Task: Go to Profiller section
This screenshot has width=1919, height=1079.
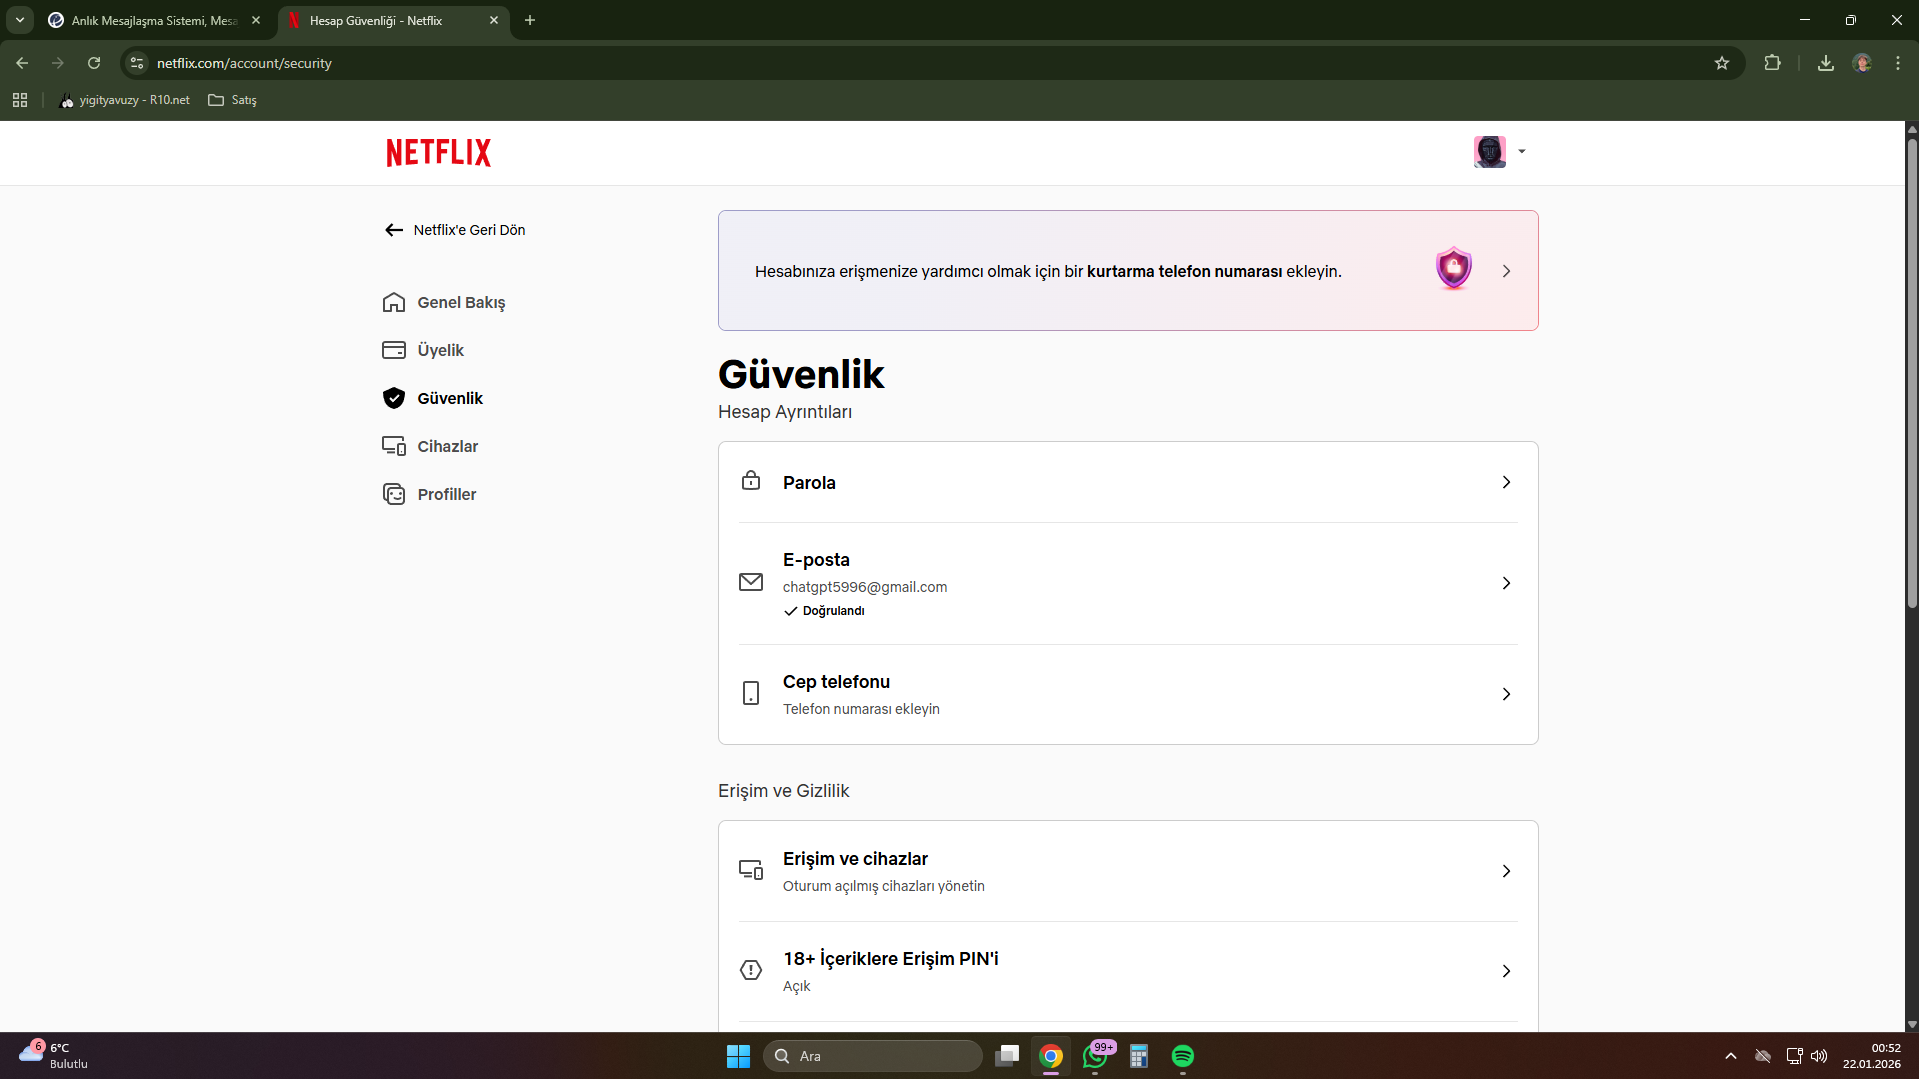Action: [x=447, y=494]
